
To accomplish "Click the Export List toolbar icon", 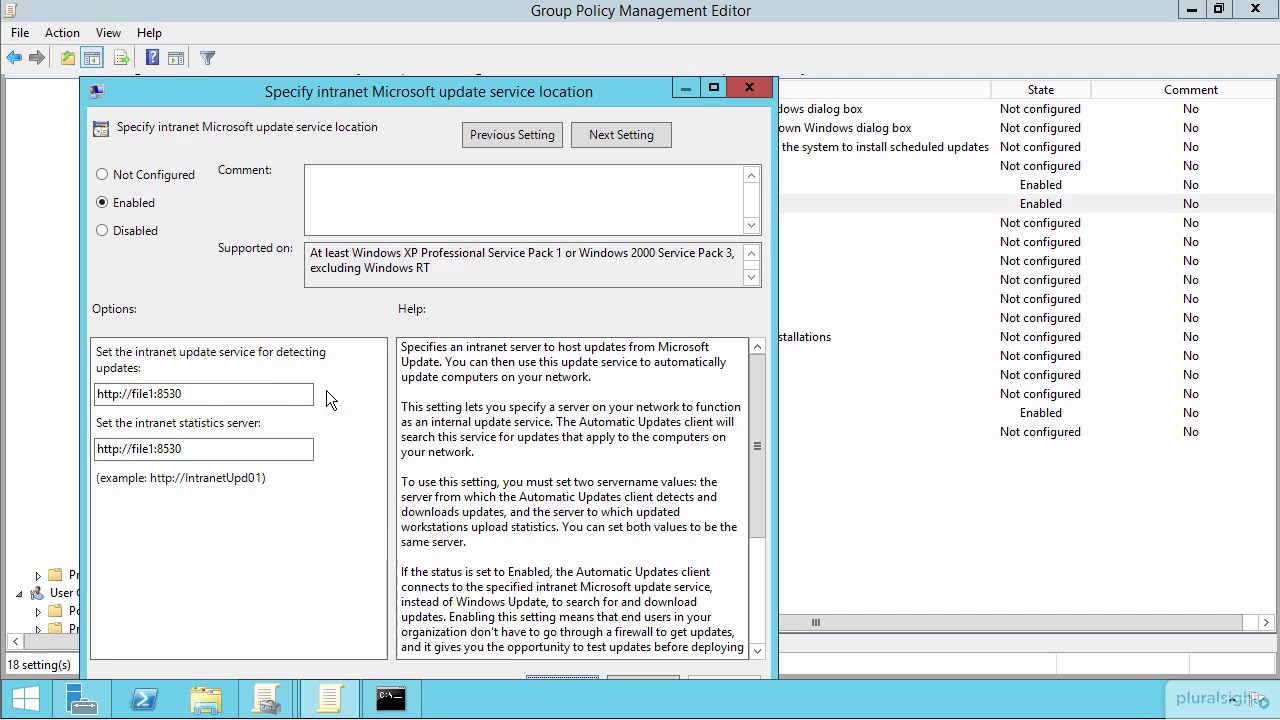I will (x=121, y=58).
